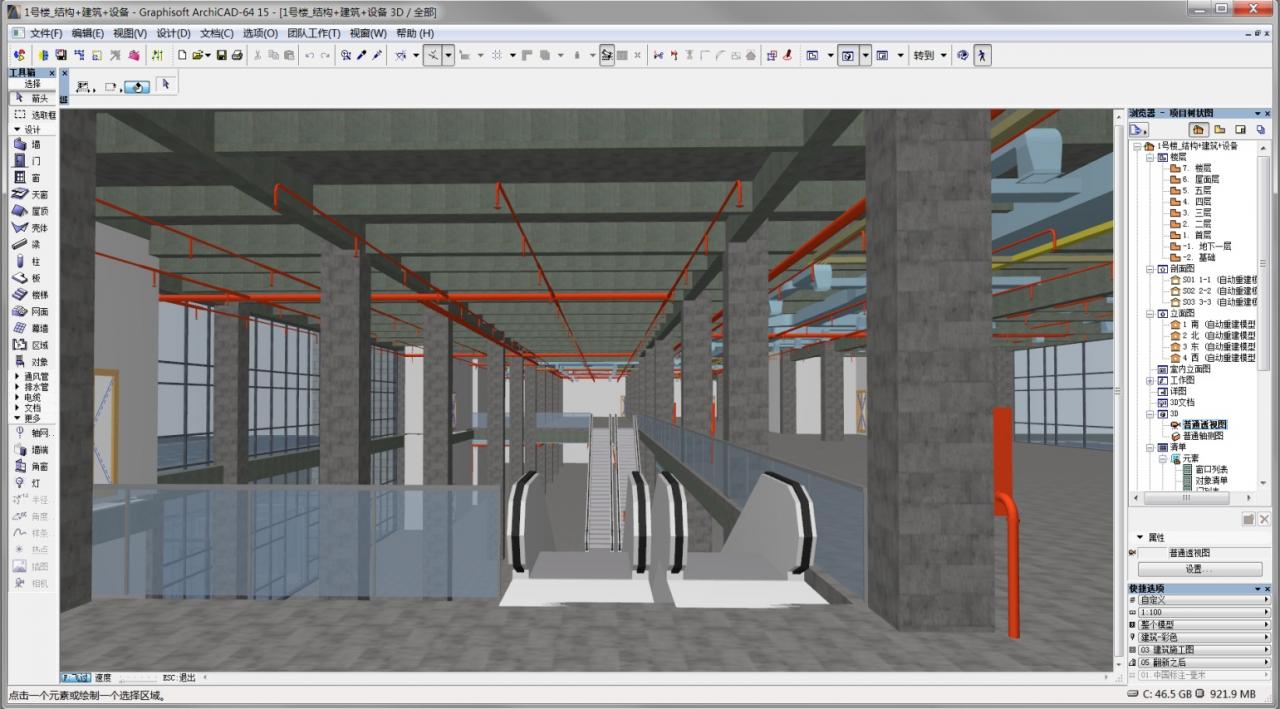
Task: Expand the 通风管 toolbox group
Action: point(17,376)
